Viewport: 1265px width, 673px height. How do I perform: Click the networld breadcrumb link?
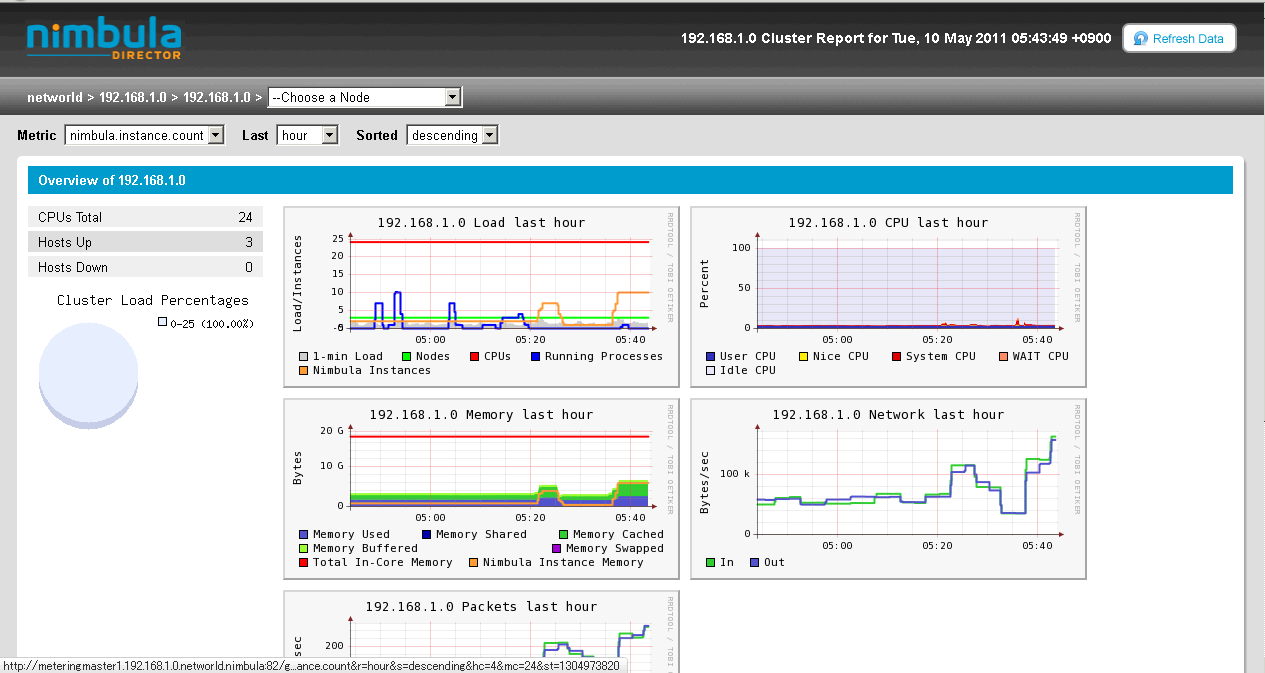coord(55,98)
